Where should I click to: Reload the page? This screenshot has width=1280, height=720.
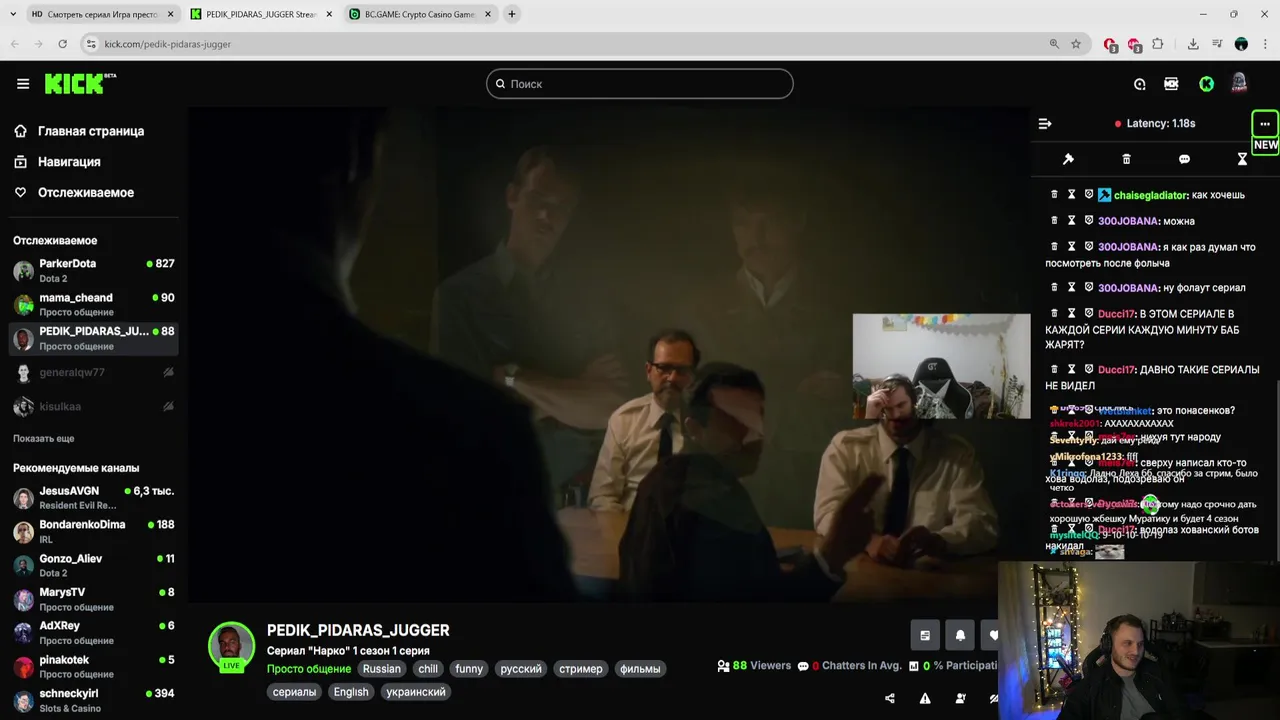(62, 44)
